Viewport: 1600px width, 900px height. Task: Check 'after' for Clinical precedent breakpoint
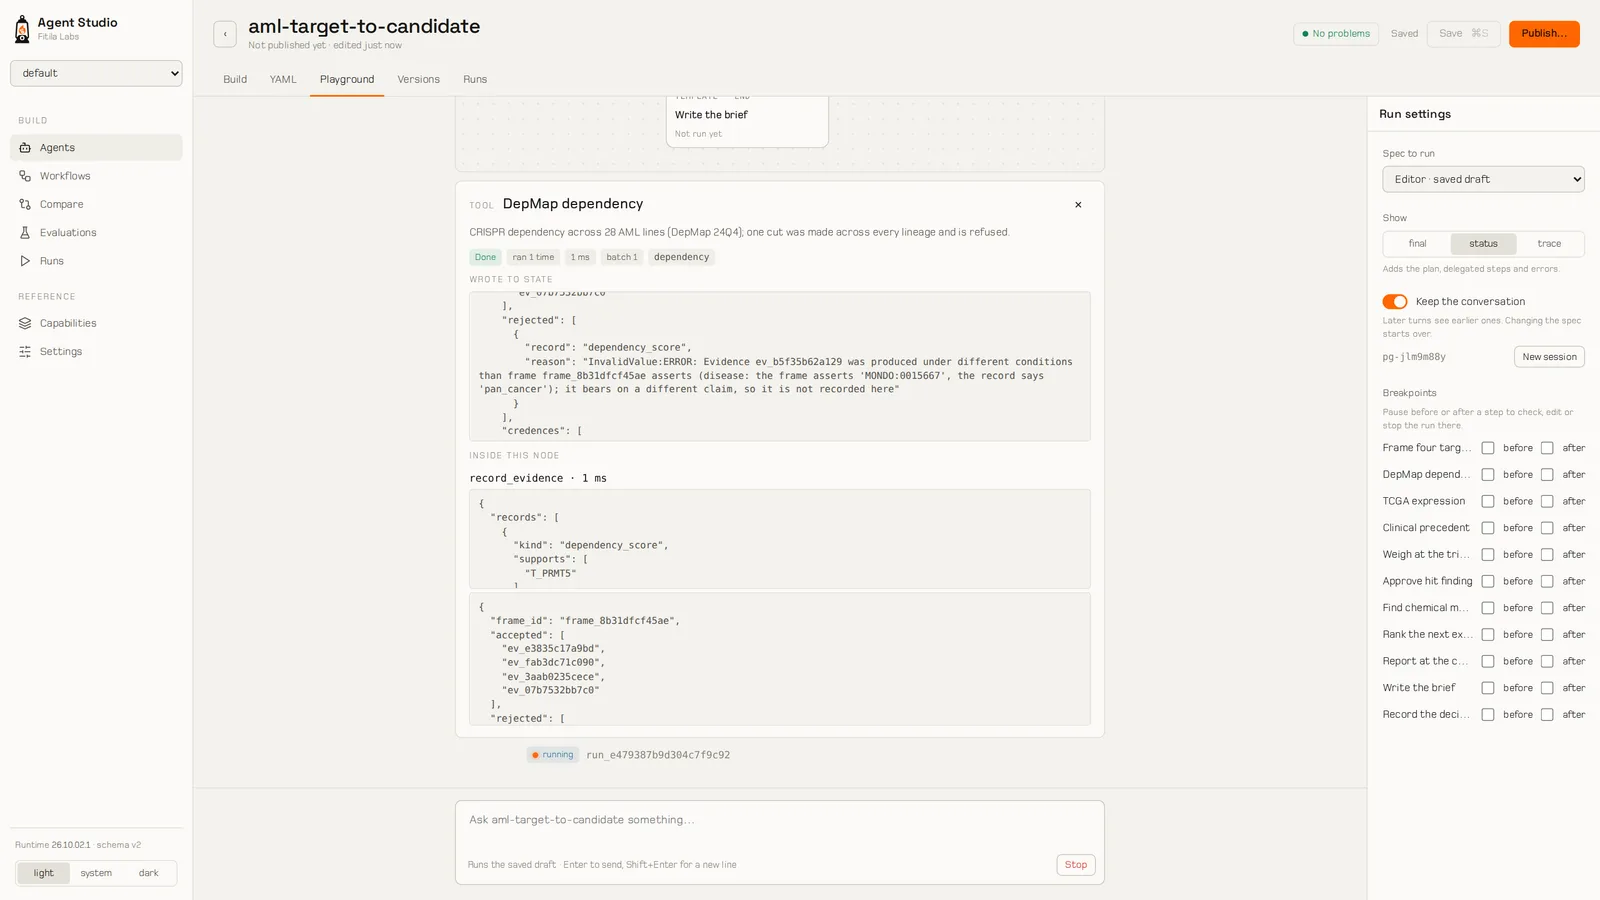click(1547, 528)
